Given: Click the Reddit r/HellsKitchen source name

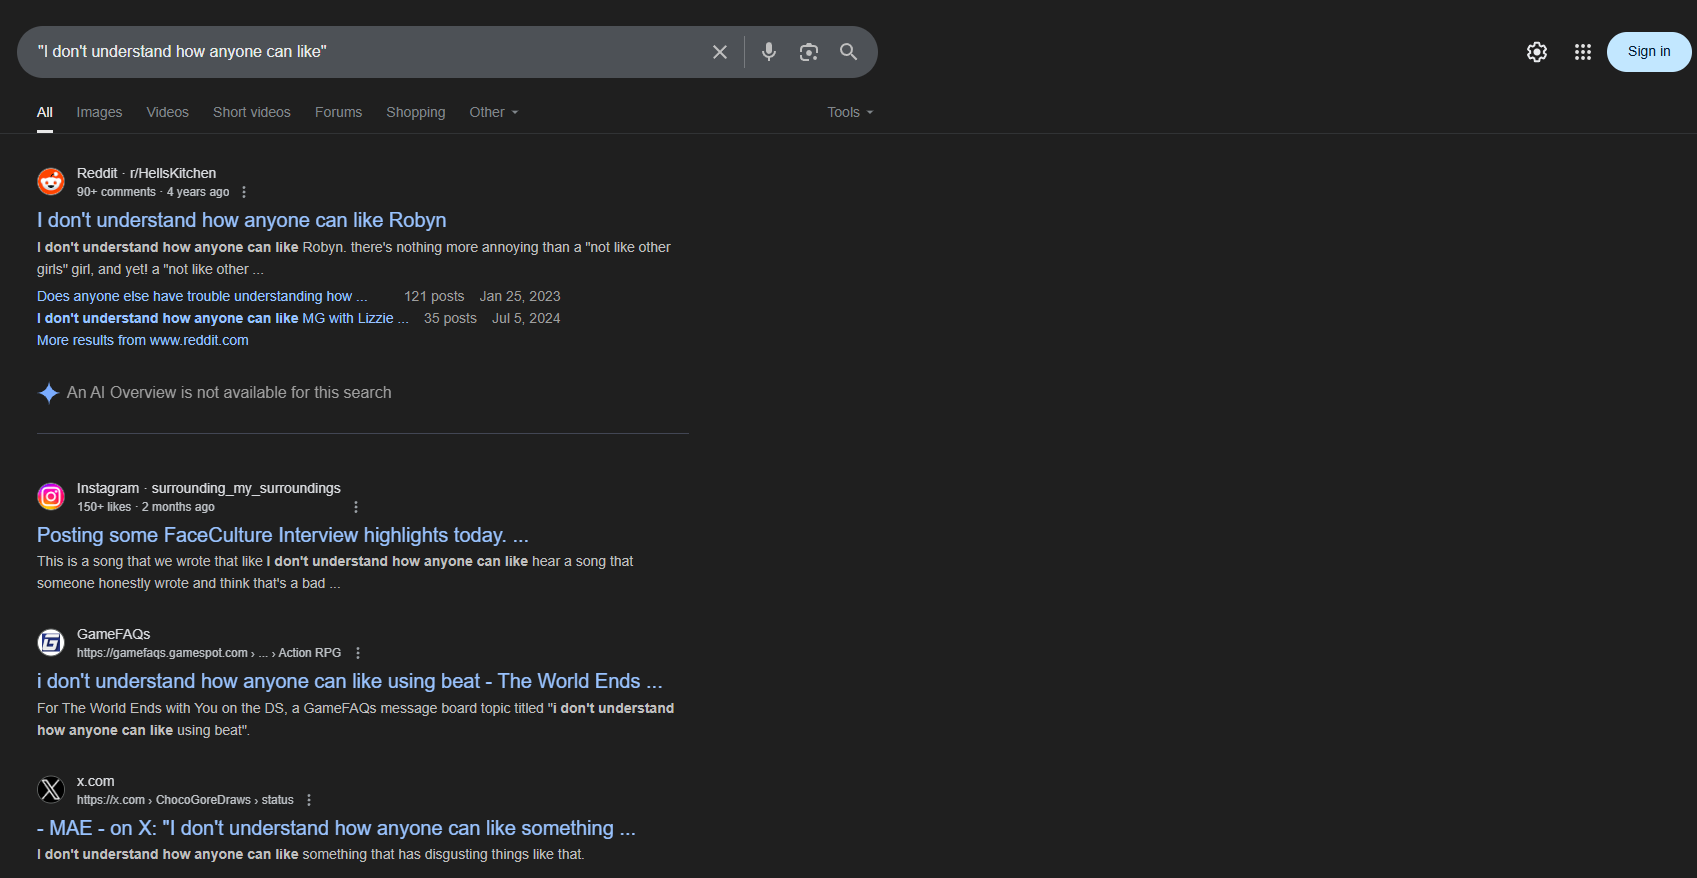Looking at the screenshot, I should [x=146, y=173].
